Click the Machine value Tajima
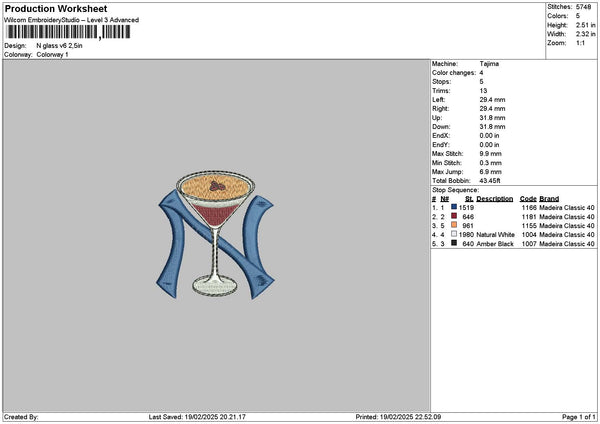This screenshot has width=600, height=424. click(489, 64)
